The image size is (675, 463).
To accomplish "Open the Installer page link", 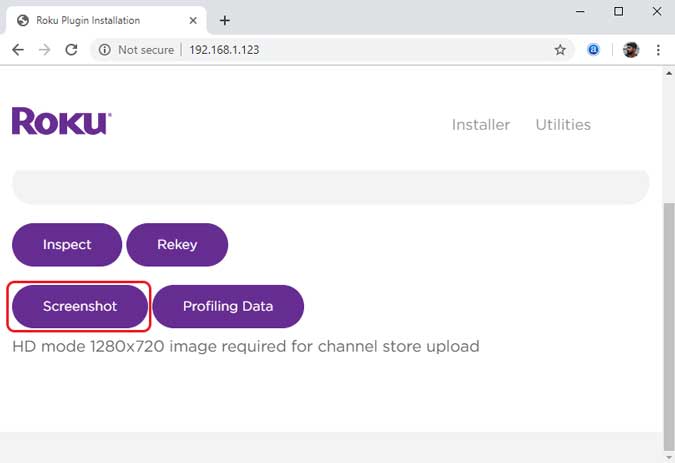I will [x=480, y=125].
